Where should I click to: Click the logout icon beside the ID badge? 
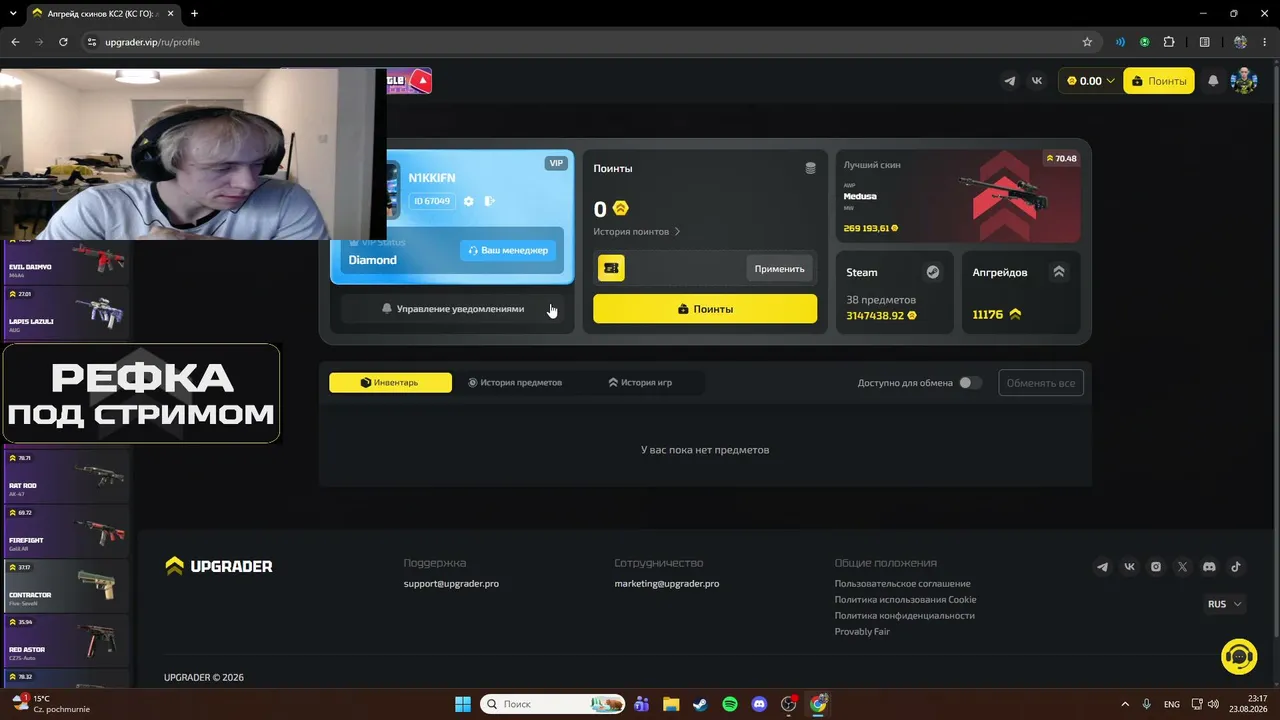click(x=489, y=201)
